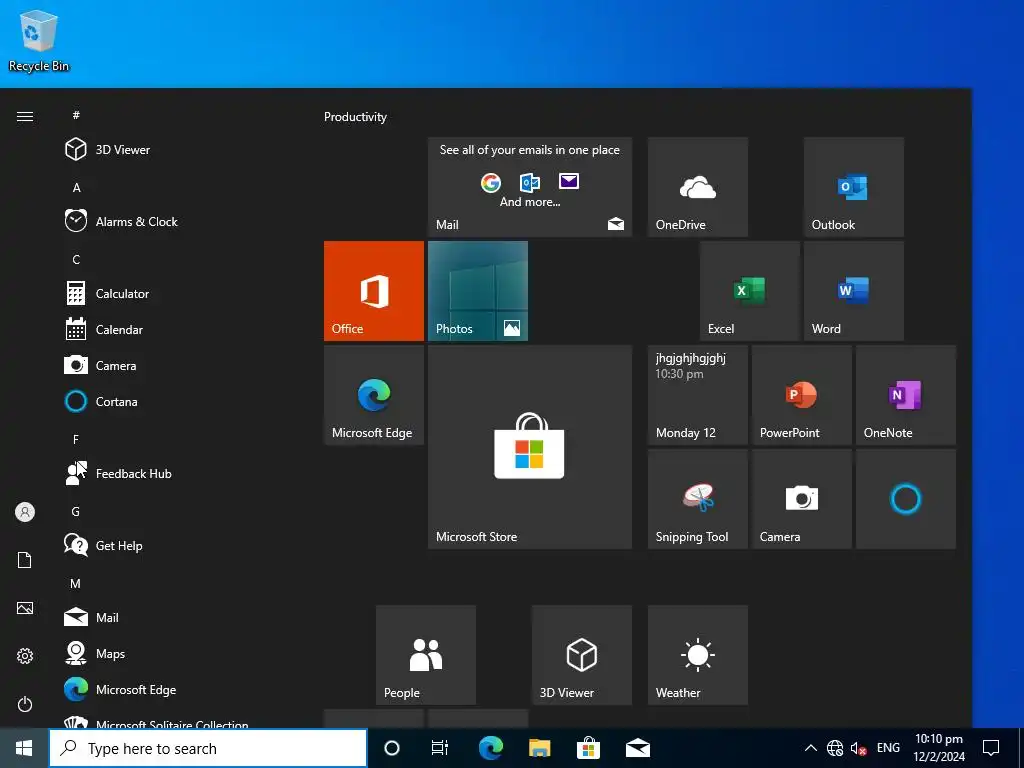Screen dimensions: 1024x768
Task: Launch Edge from the taskbar
Action: [490, 748]
